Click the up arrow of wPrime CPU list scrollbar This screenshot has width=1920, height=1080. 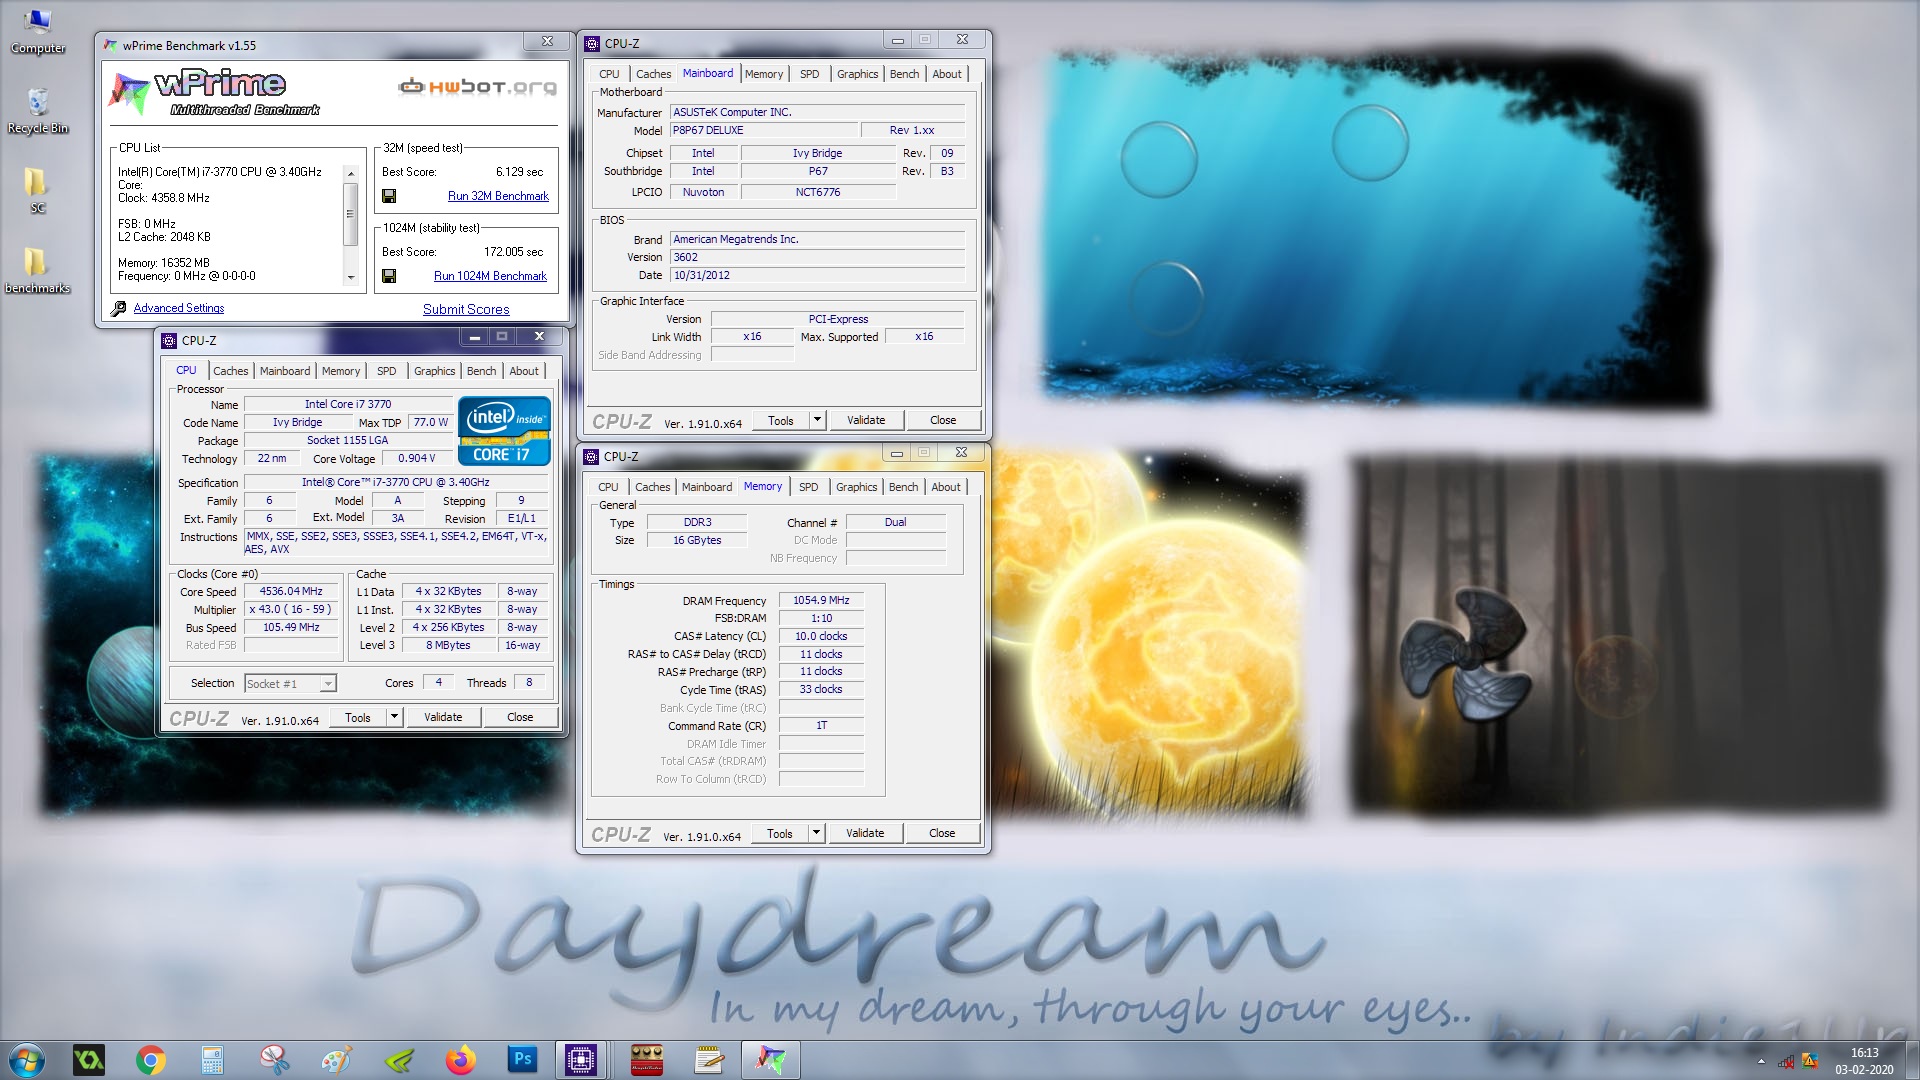coord(350,173)
